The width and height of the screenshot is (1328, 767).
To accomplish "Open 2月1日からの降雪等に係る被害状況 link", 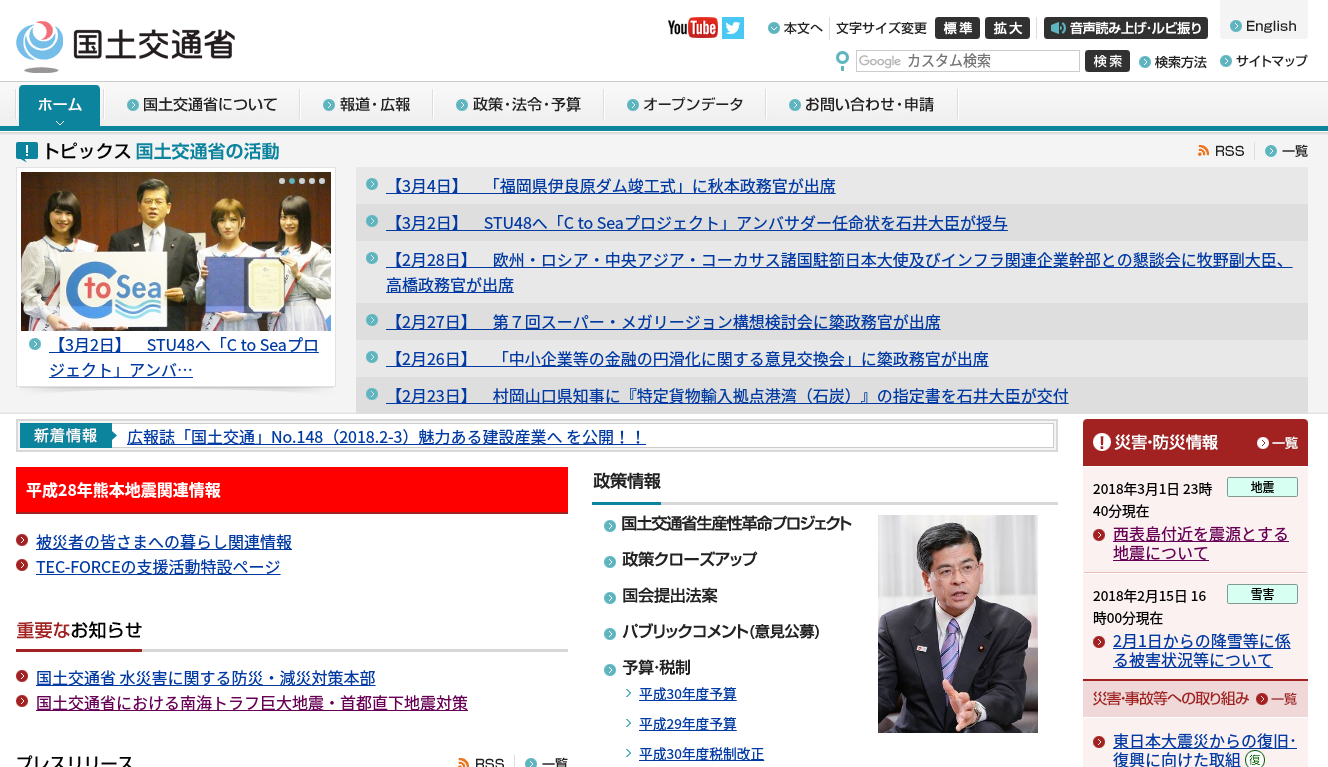I will pos(1202,651).
